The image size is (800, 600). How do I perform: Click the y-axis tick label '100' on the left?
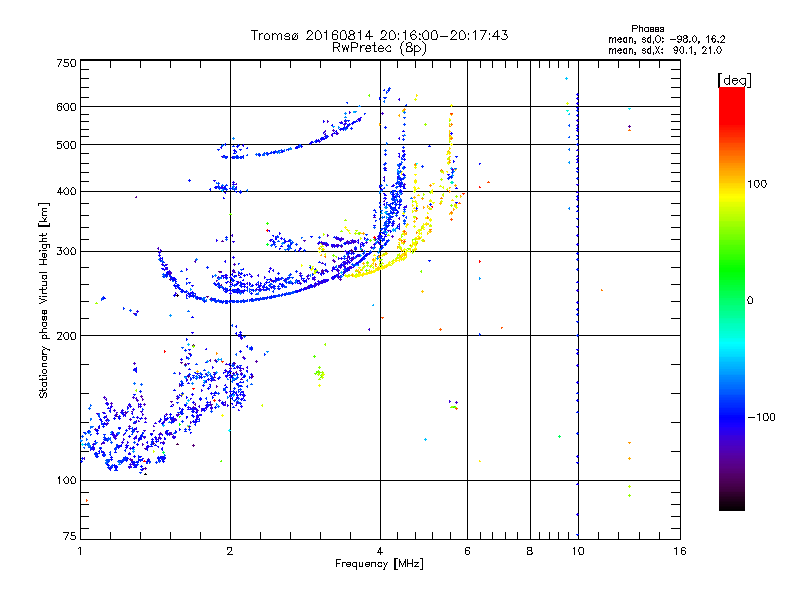[x=66, y=480]
